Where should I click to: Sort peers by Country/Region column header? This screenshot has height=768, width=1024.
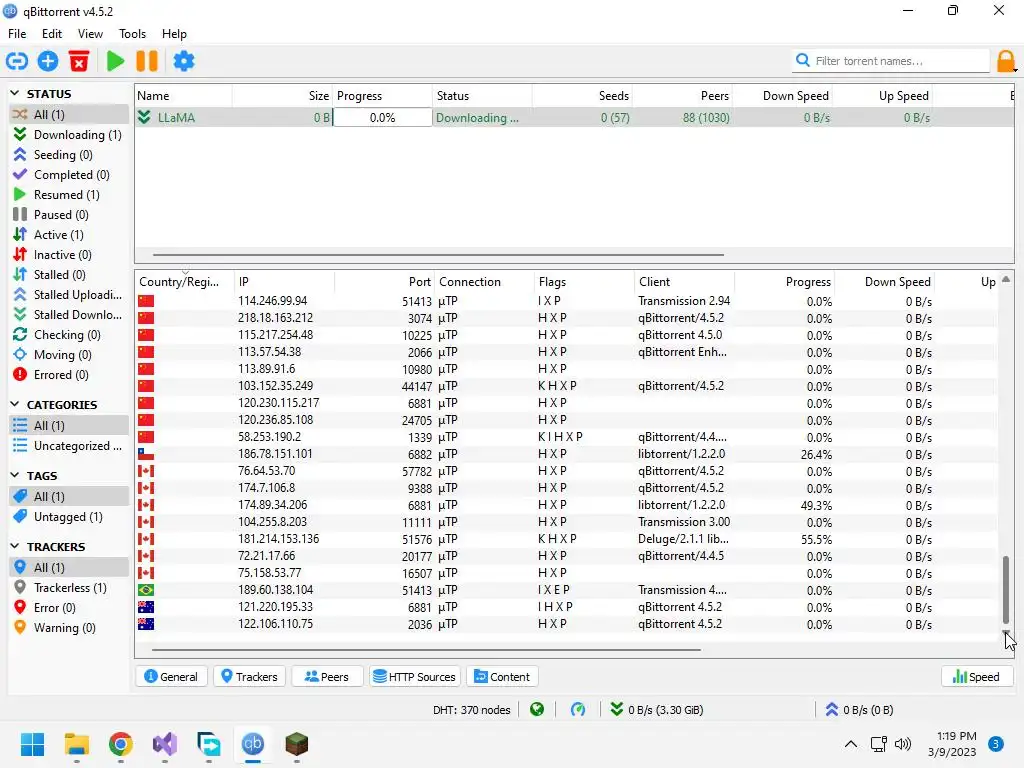184,282
